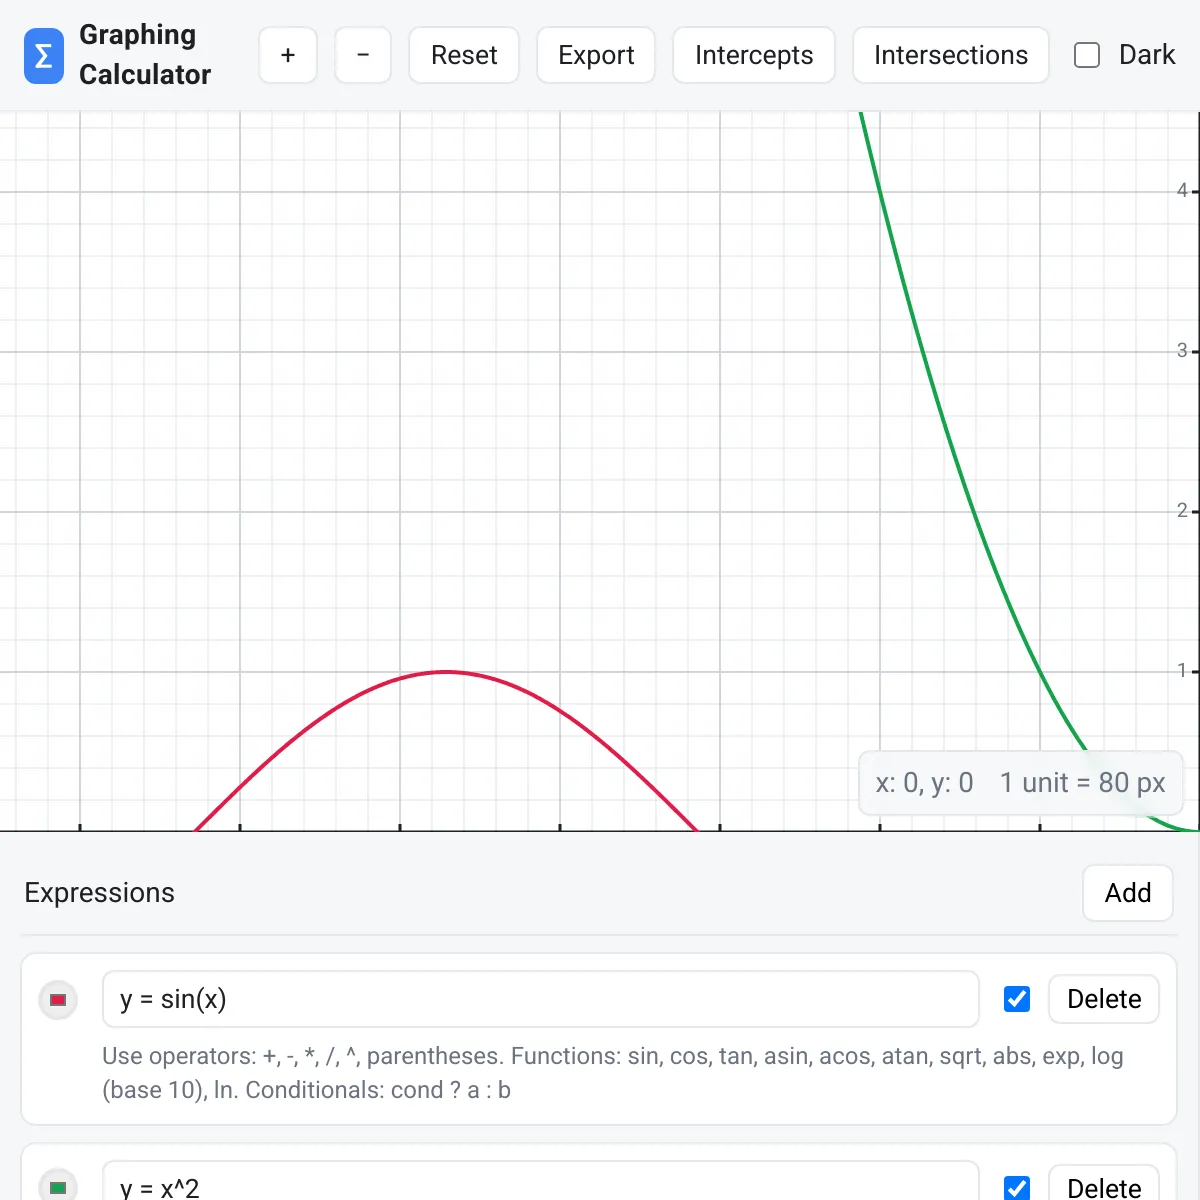The height and width of the screenshot is (1200, 1200).
Task: Open green color swatch for x^2
Action: tap(58, 1187)
